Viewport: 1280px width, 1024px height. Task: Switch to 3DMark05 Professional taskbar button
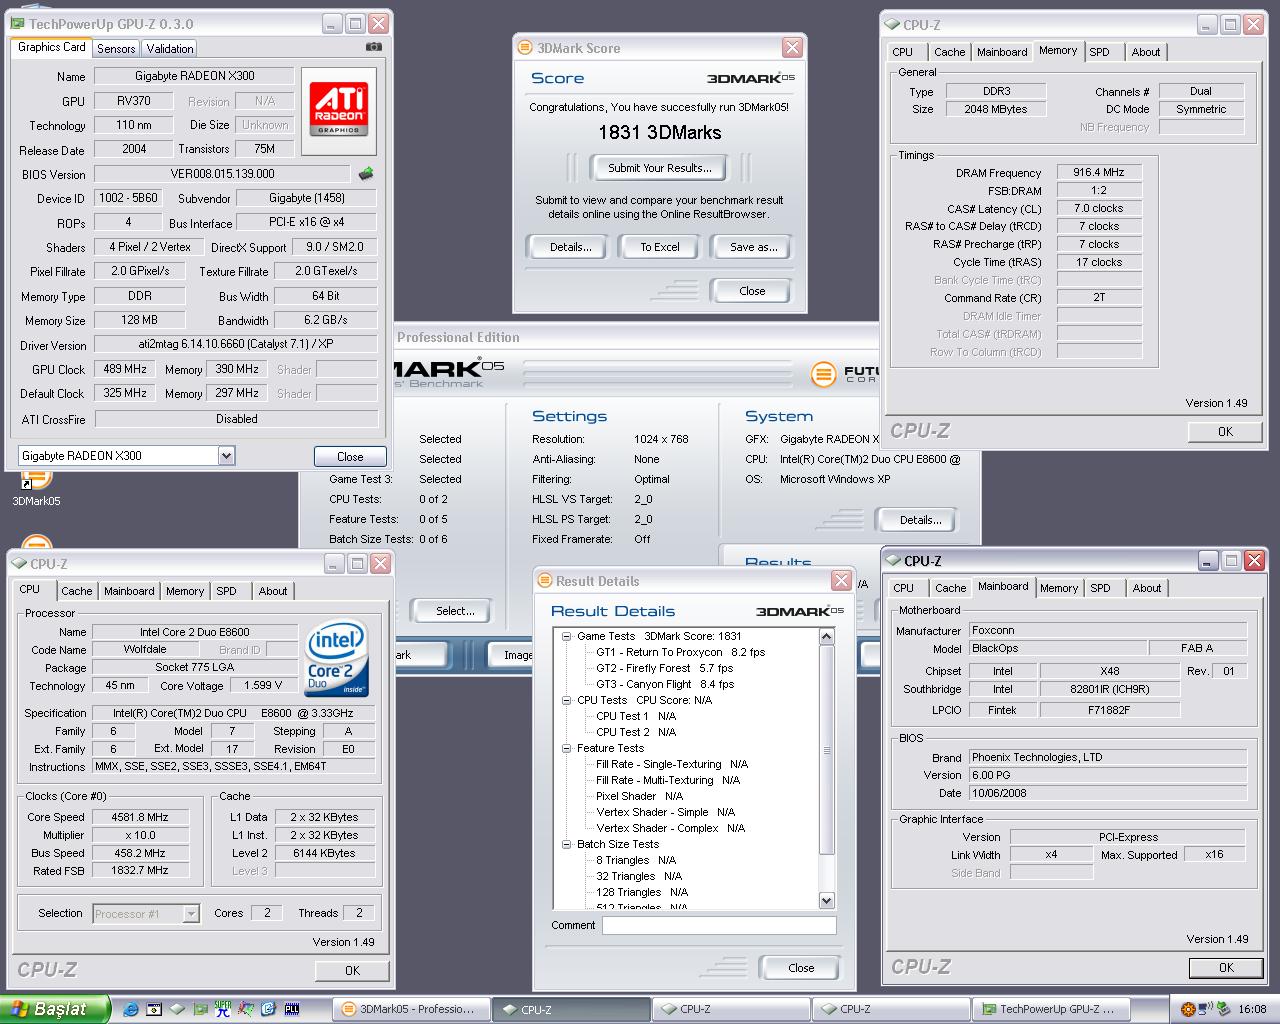point(412,1009)
